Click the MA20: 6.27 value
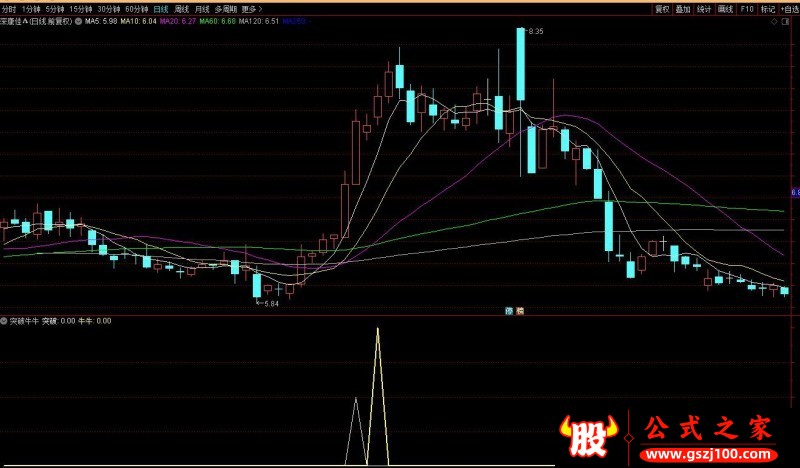 [178, 21]
